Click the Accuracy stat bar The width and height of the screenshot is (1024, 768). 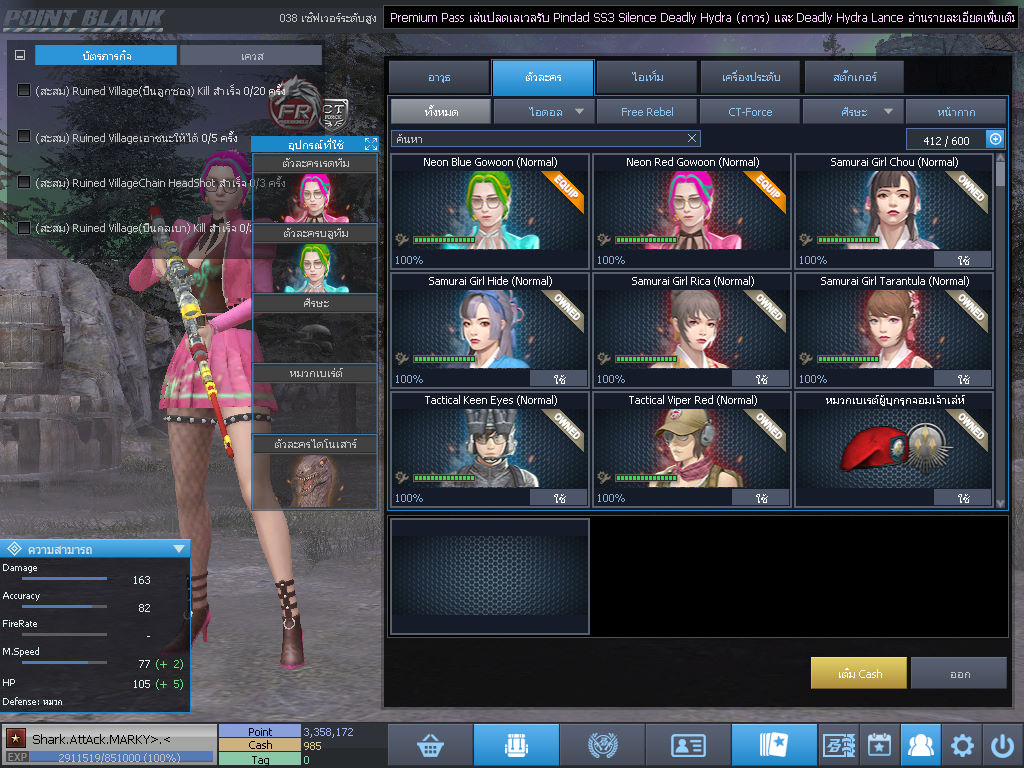tap(64, 607)
